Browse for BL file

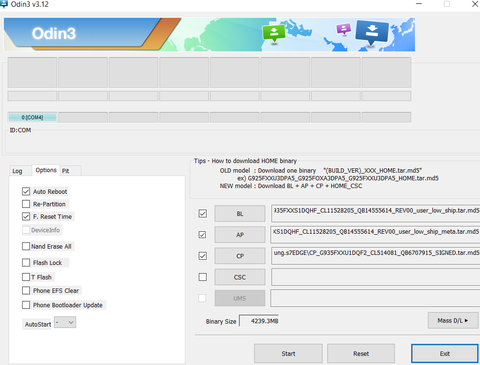240,214
